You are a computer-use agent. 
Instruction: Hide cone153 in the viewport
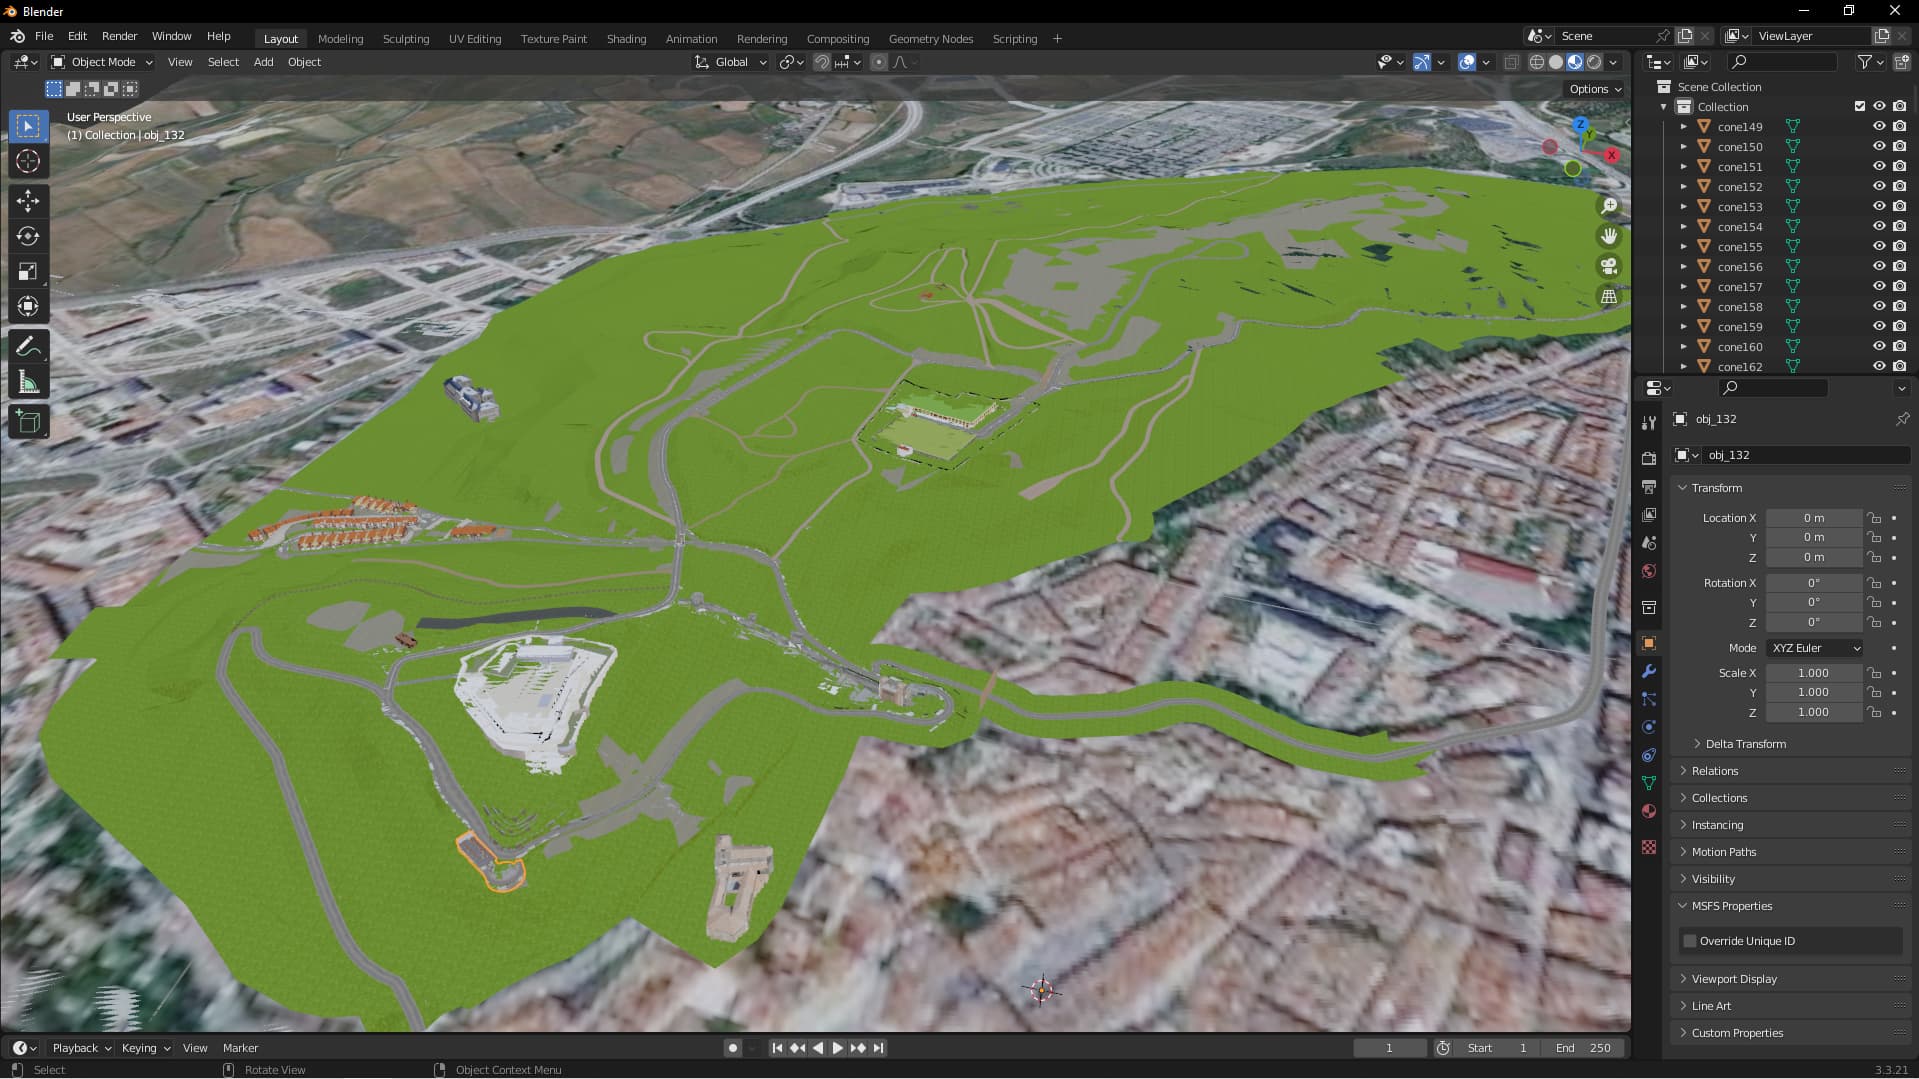coord(1879,206)
